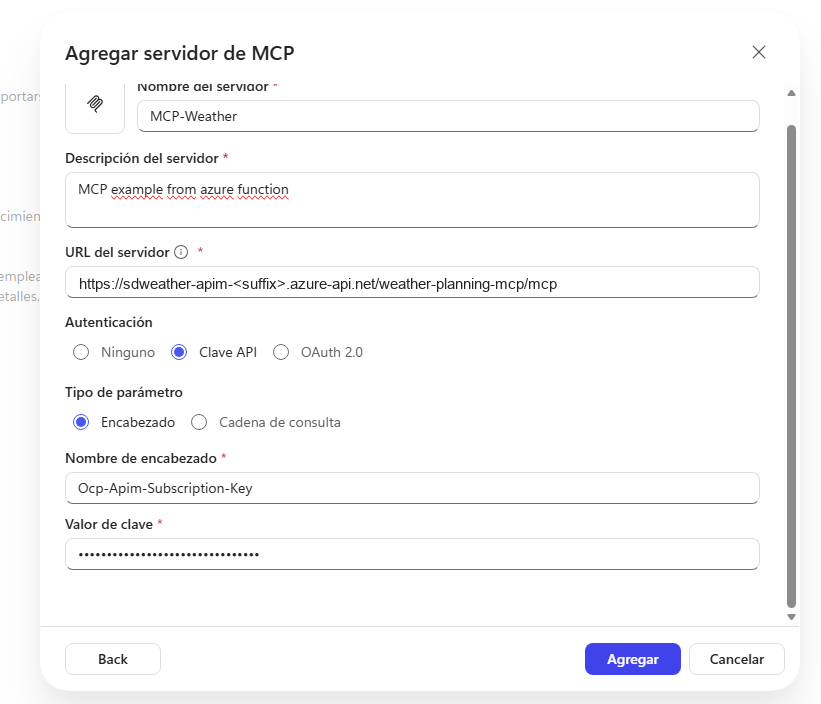Edit the Descripción del servidor text area
The width and height of the screenshot is (821, 704).
pos(412,200)
